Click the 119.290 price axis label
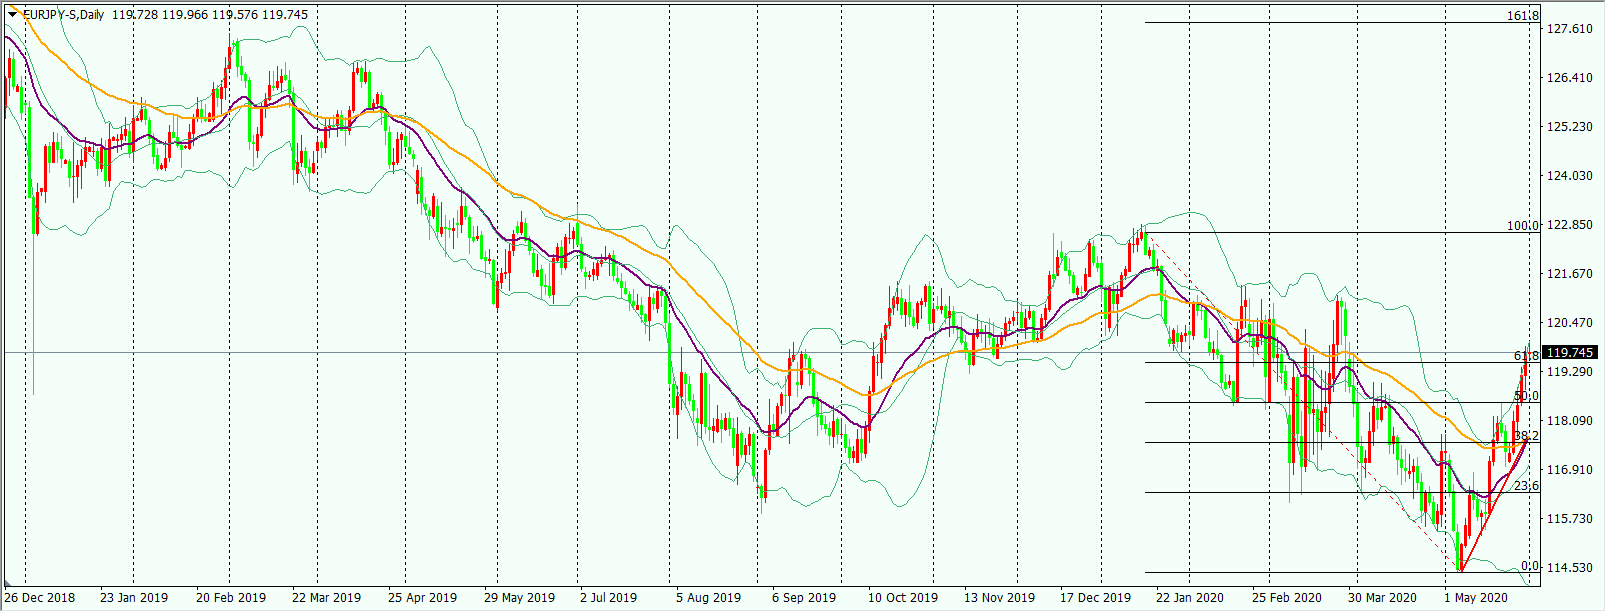 1569,372
